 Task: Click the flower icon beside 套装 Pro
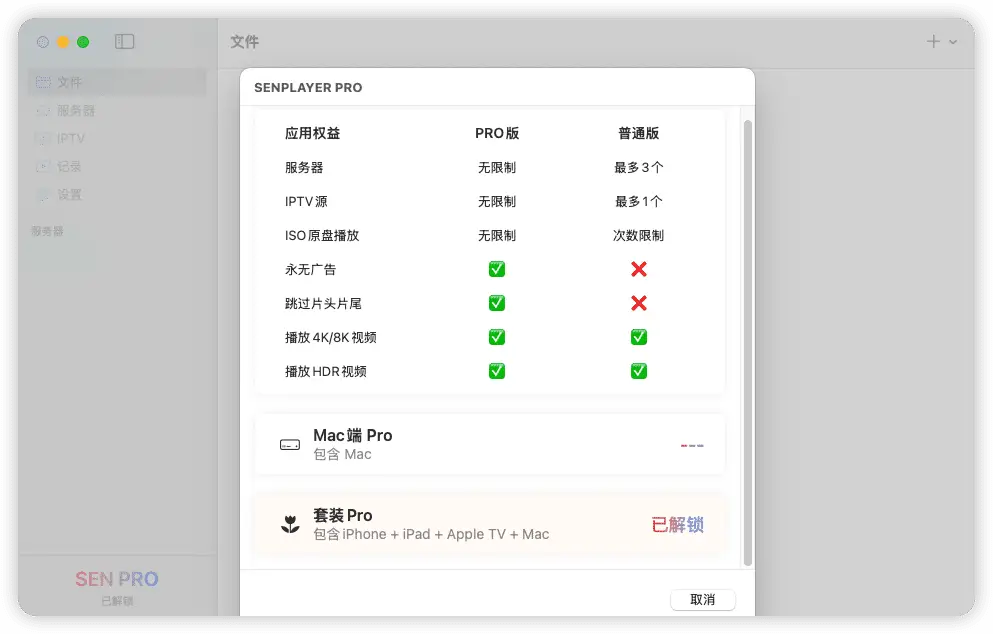[x=289, y=523]
